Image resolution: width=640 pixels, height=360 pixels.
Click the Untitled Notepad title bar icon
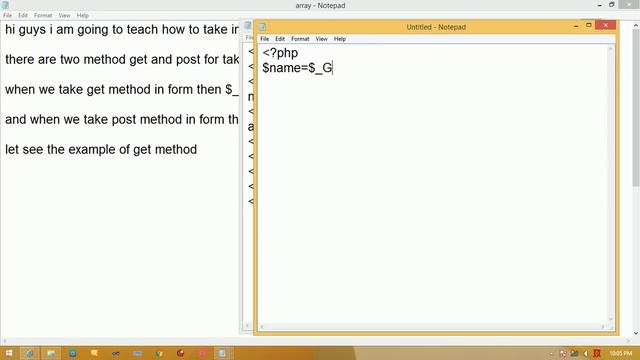262,27
